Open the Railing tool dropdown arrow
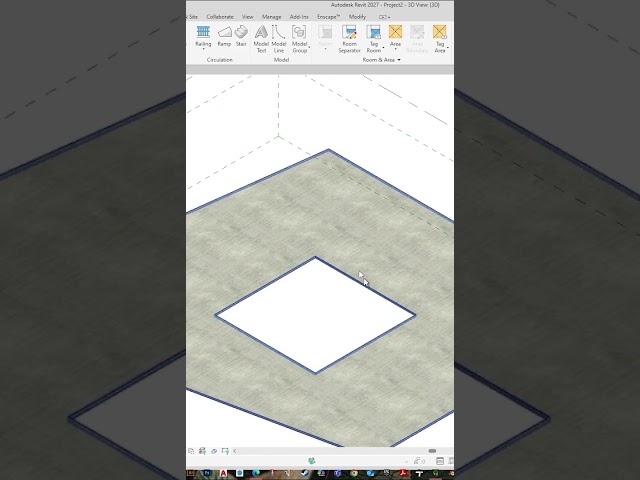The image size is (640, 480). (x=203, y=49)
